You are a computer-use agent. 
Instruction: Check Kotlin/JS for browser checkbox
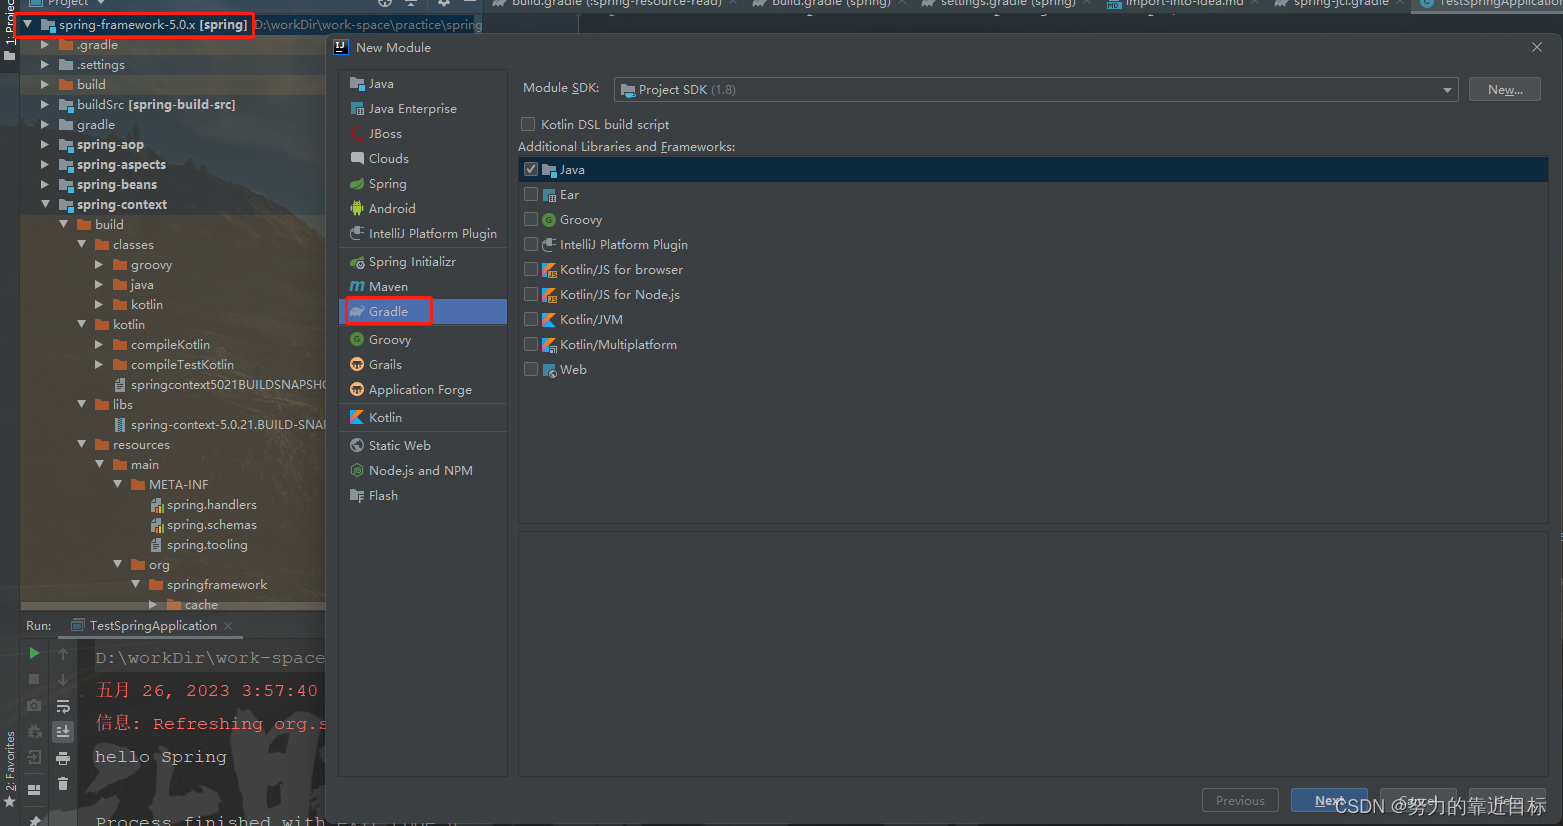coord(531,270)
